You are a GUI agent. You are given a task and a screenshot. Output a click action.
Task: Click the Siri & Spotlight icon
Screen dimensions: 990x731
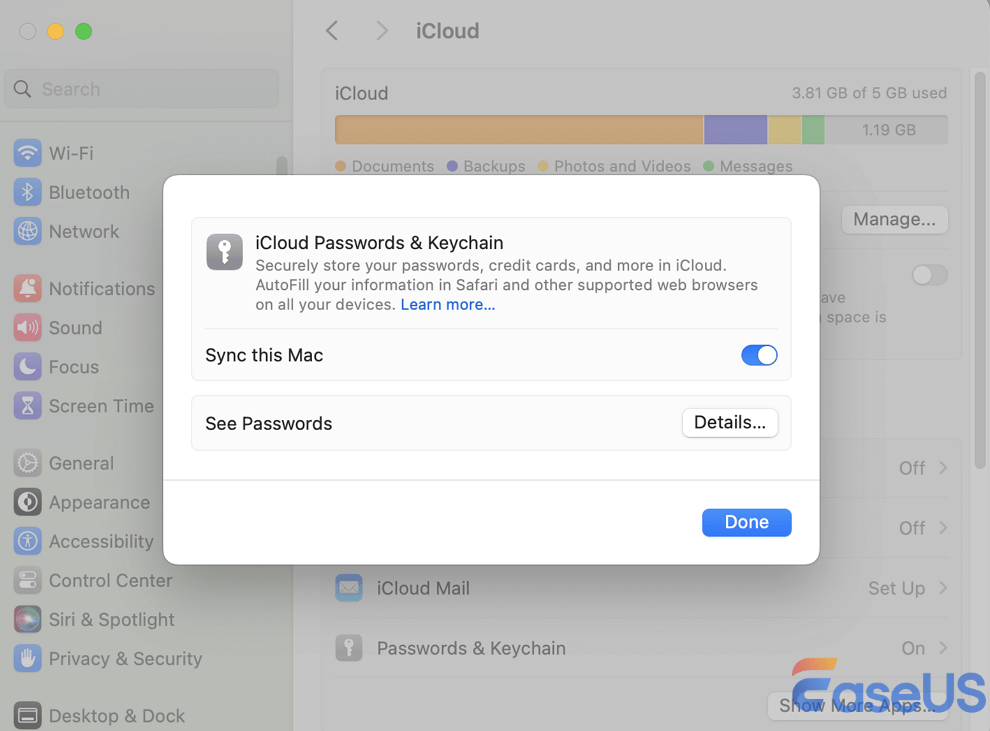27,619
